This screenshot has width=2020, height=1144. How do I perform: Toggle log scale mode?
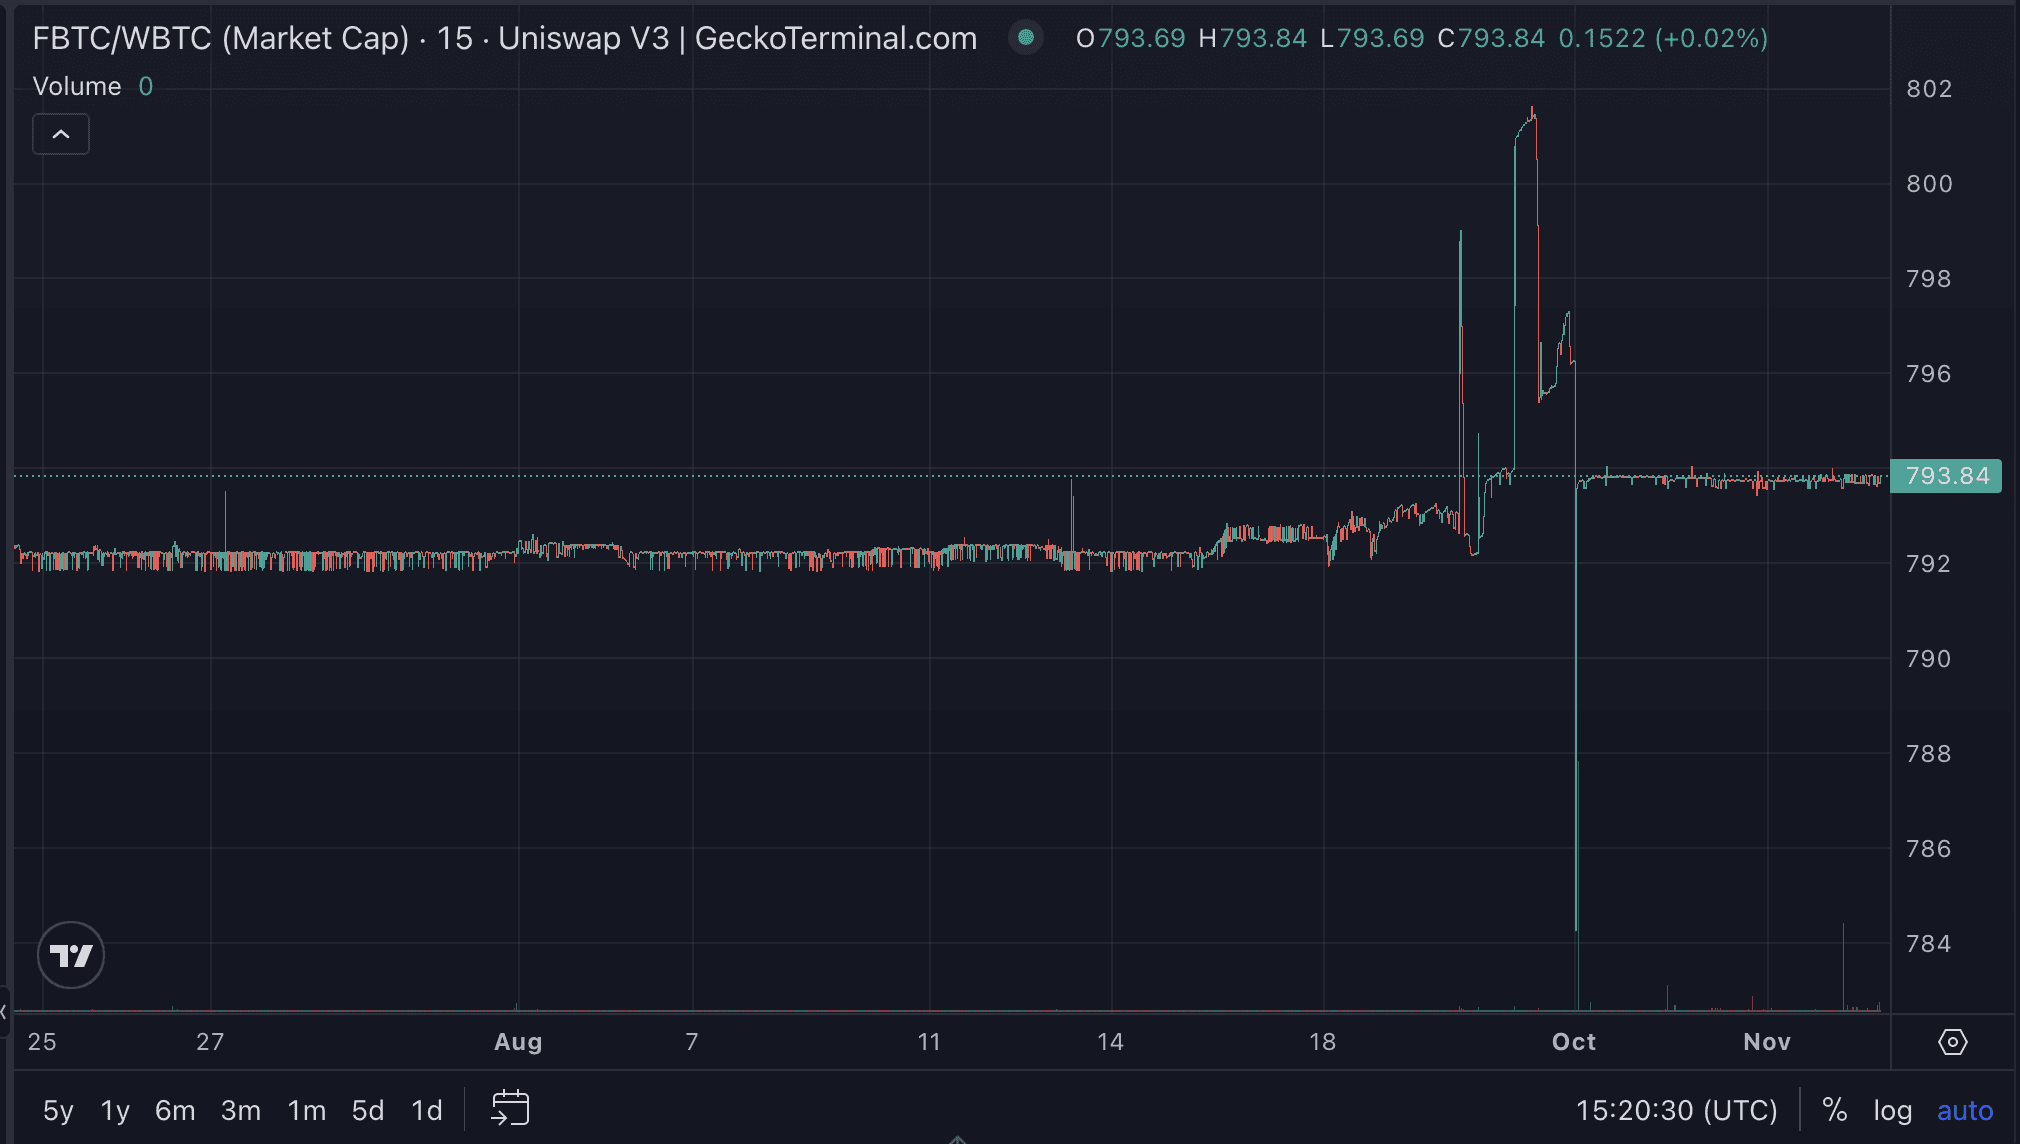1892,1110
